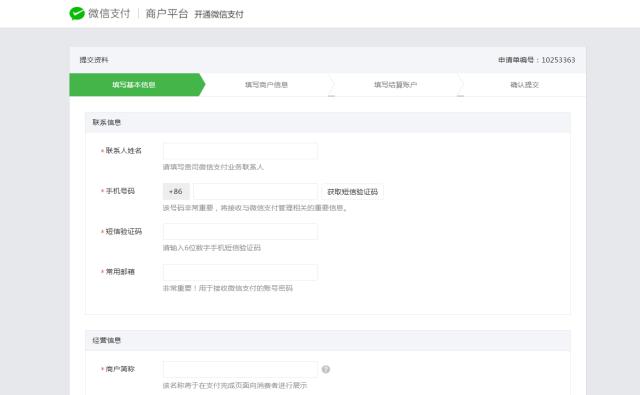Click the 联系人姓名 input field
This screenshot has height=395, width=640.
point(240,151)
